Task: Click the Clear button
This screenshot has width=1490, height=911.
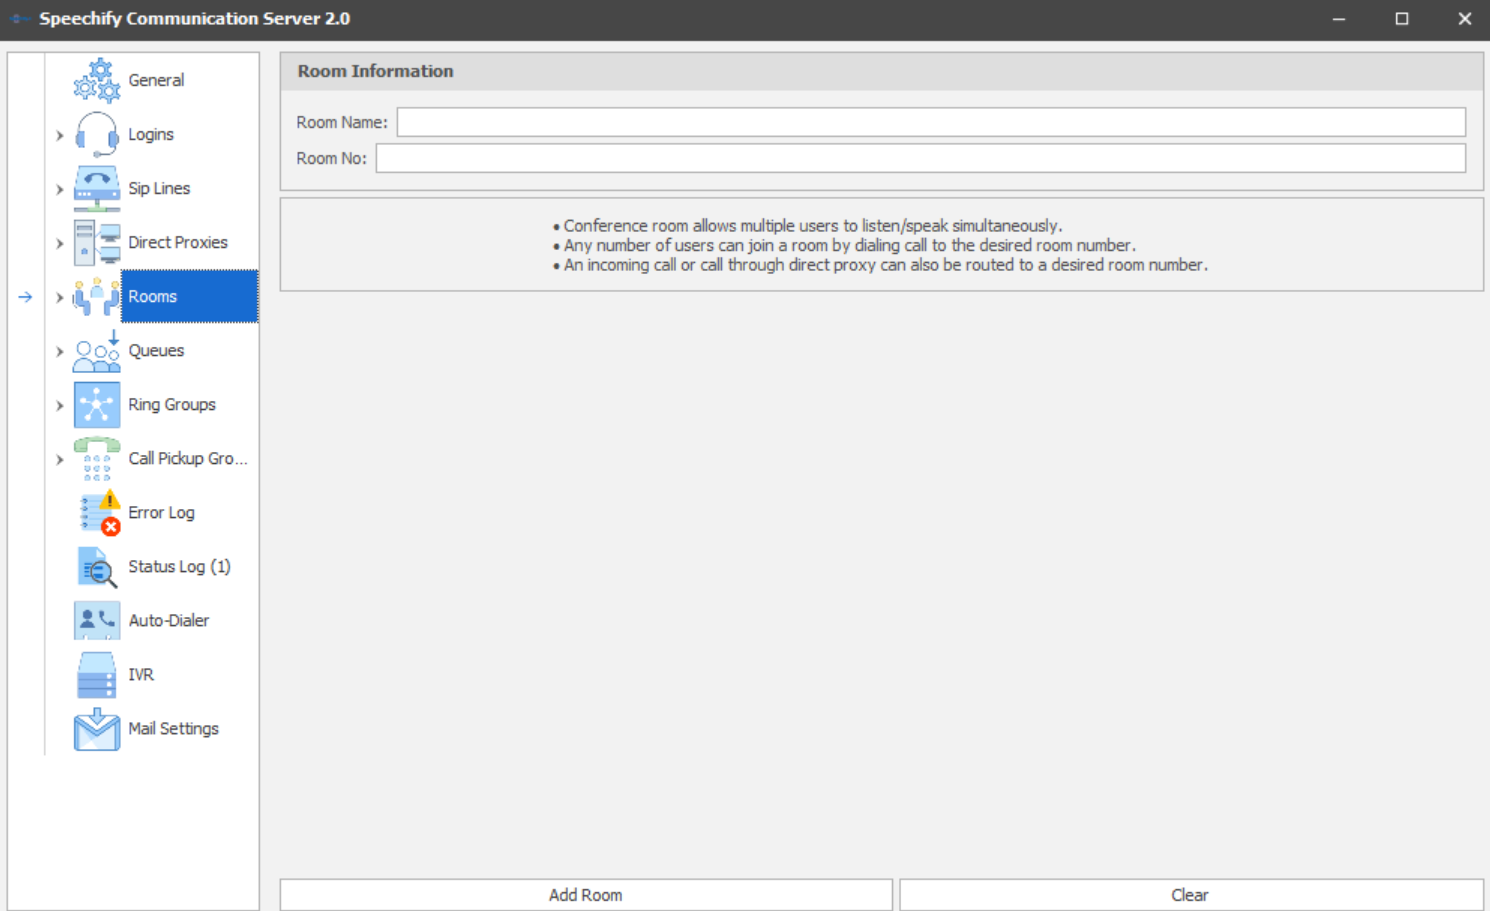Action: click(x=1191, y=895)
